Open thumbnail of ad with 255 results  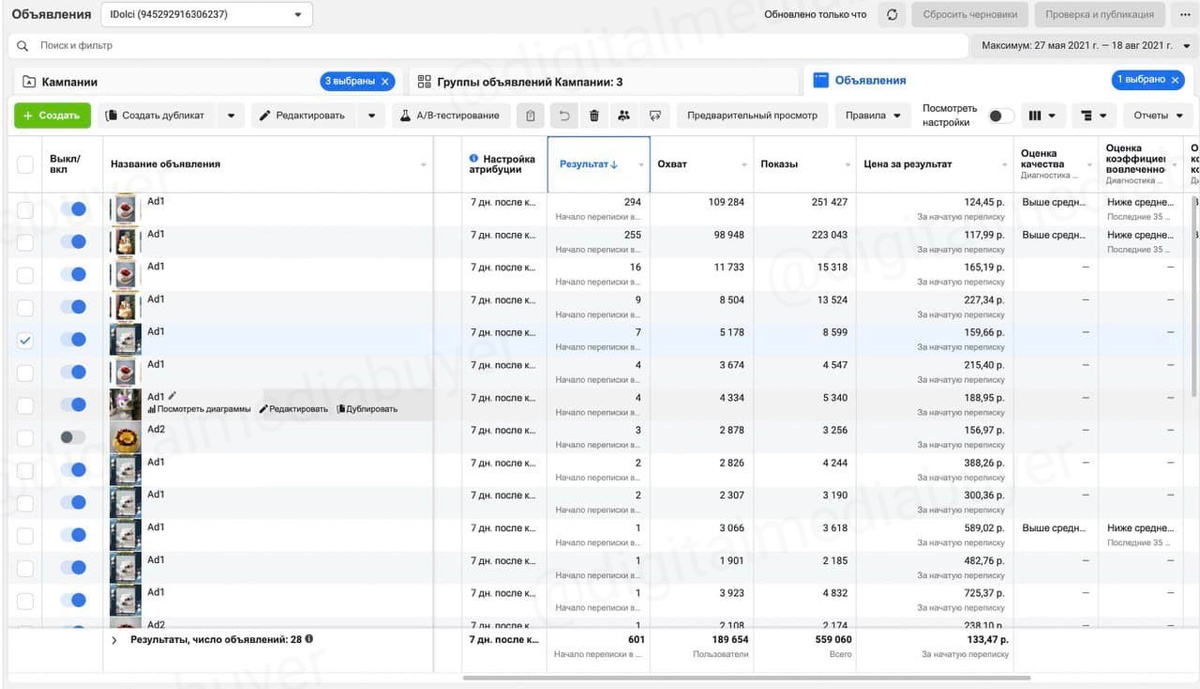tap(125, 242)
